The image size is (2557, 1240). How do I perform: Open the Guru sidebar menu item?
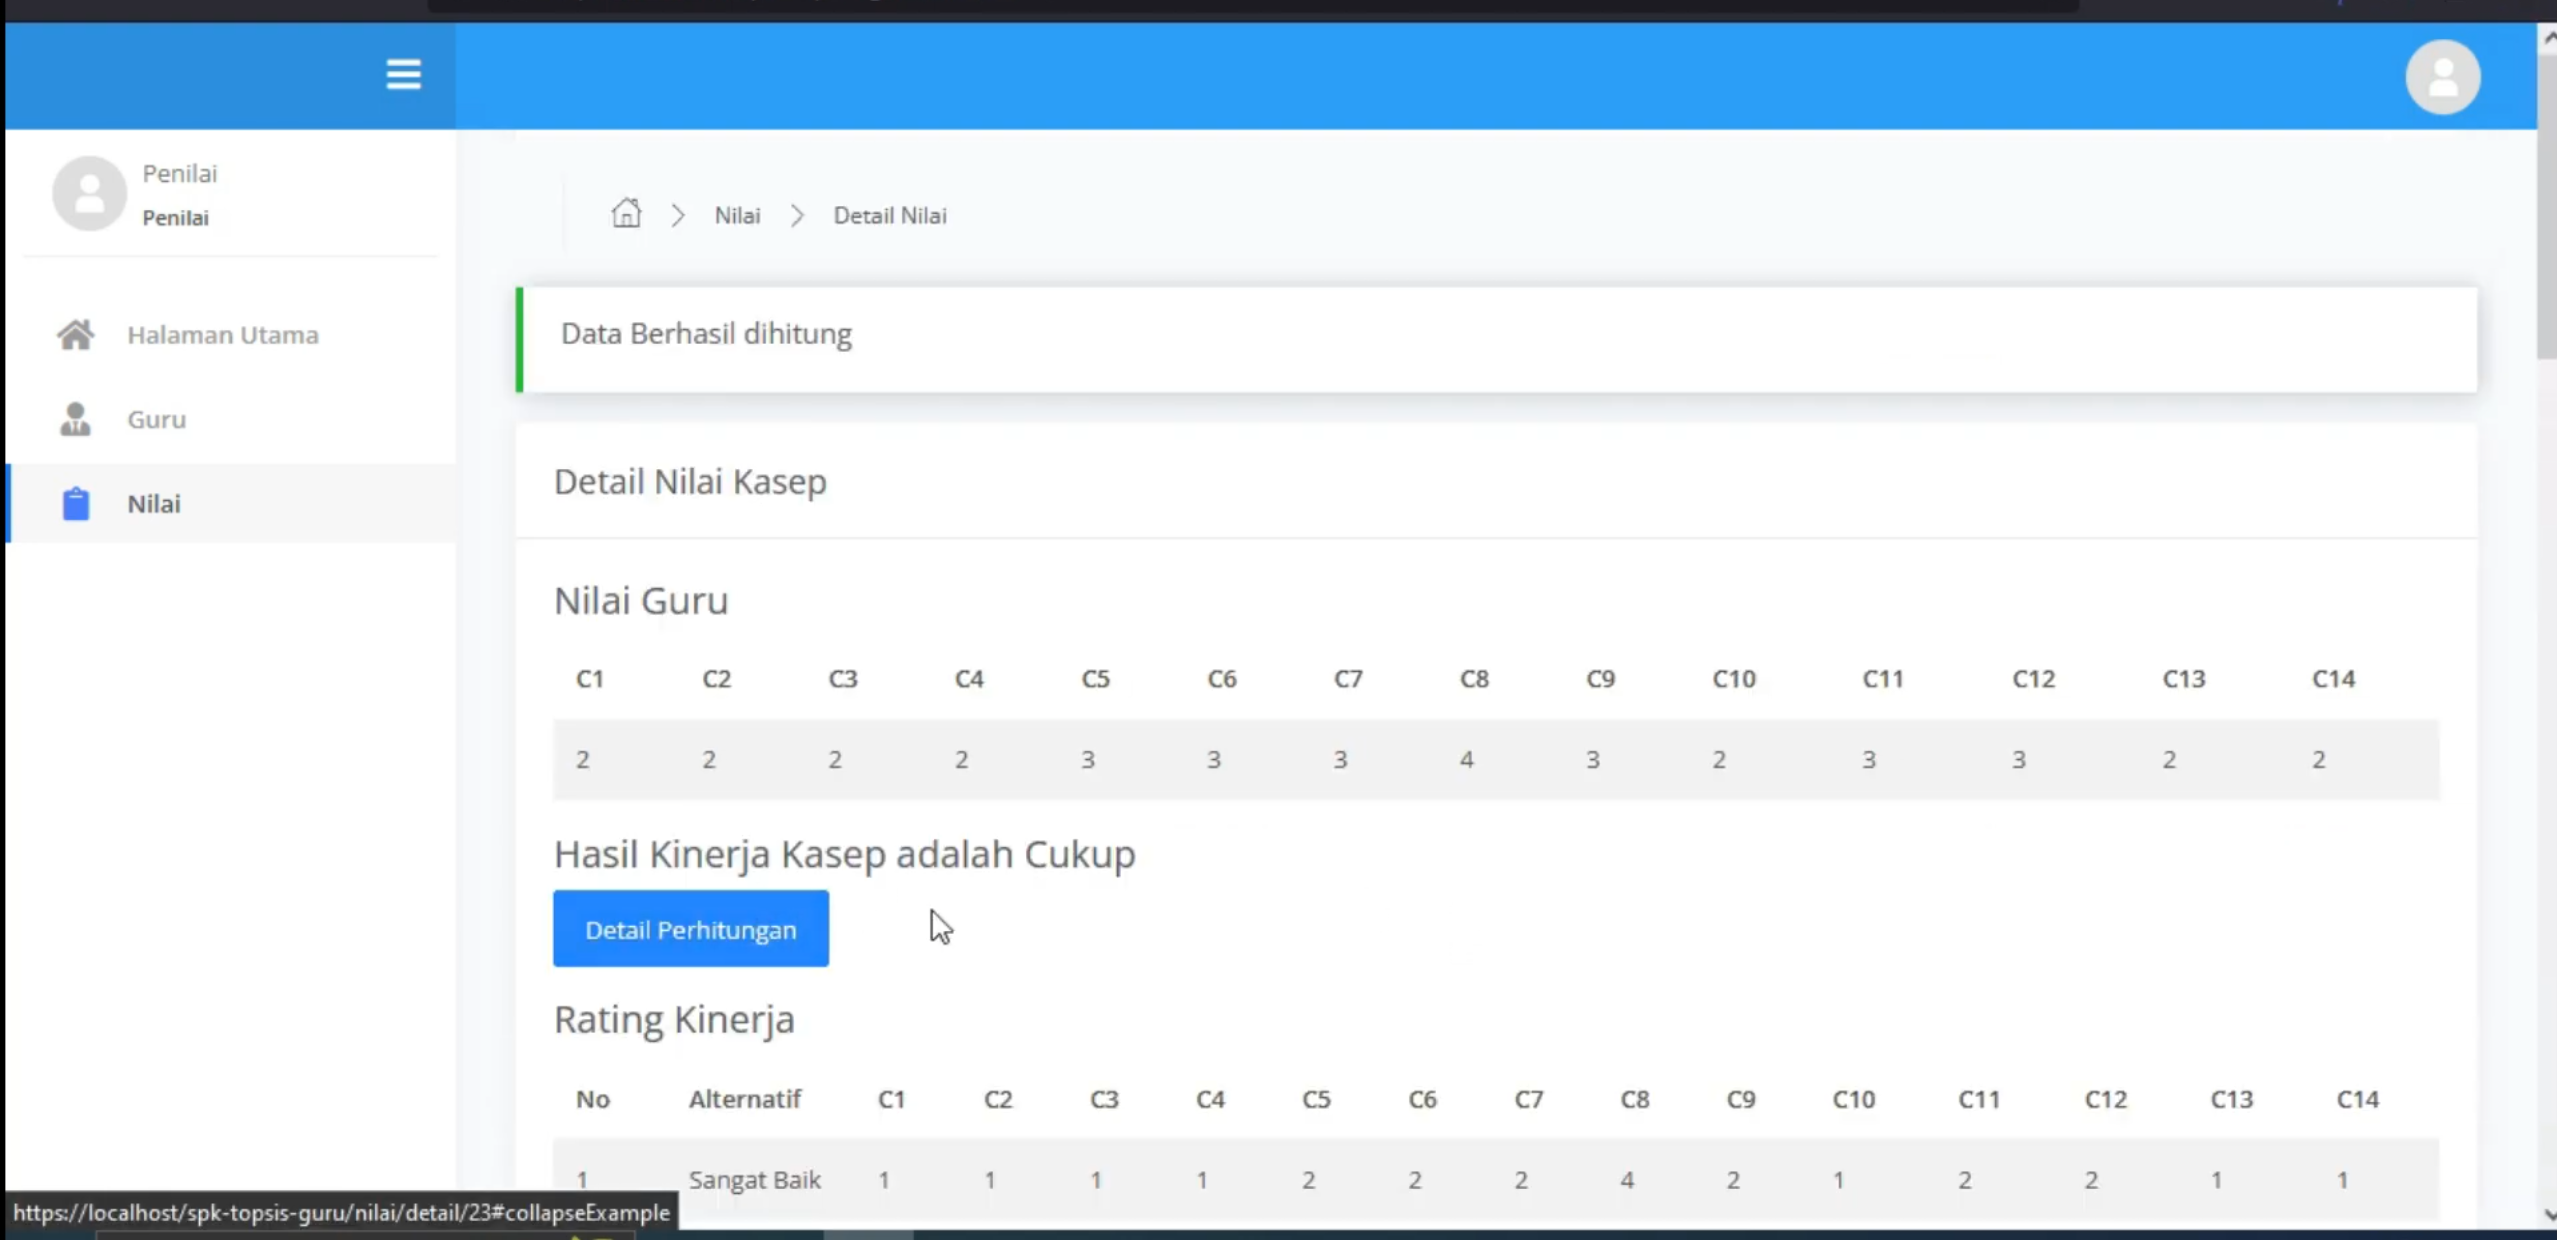tap(230, 419)
